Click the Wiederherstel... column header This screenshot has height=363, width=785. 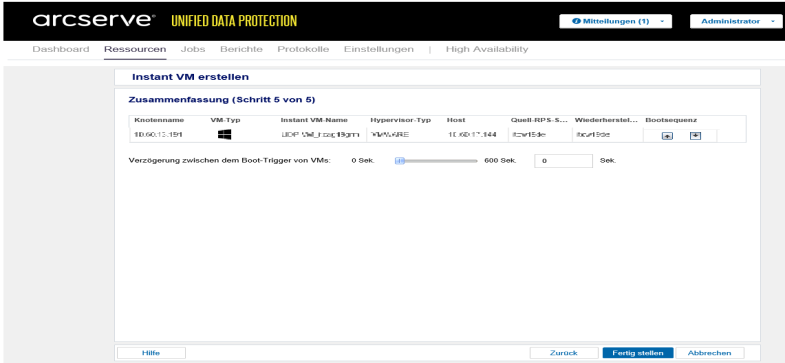tap(607, 120)
